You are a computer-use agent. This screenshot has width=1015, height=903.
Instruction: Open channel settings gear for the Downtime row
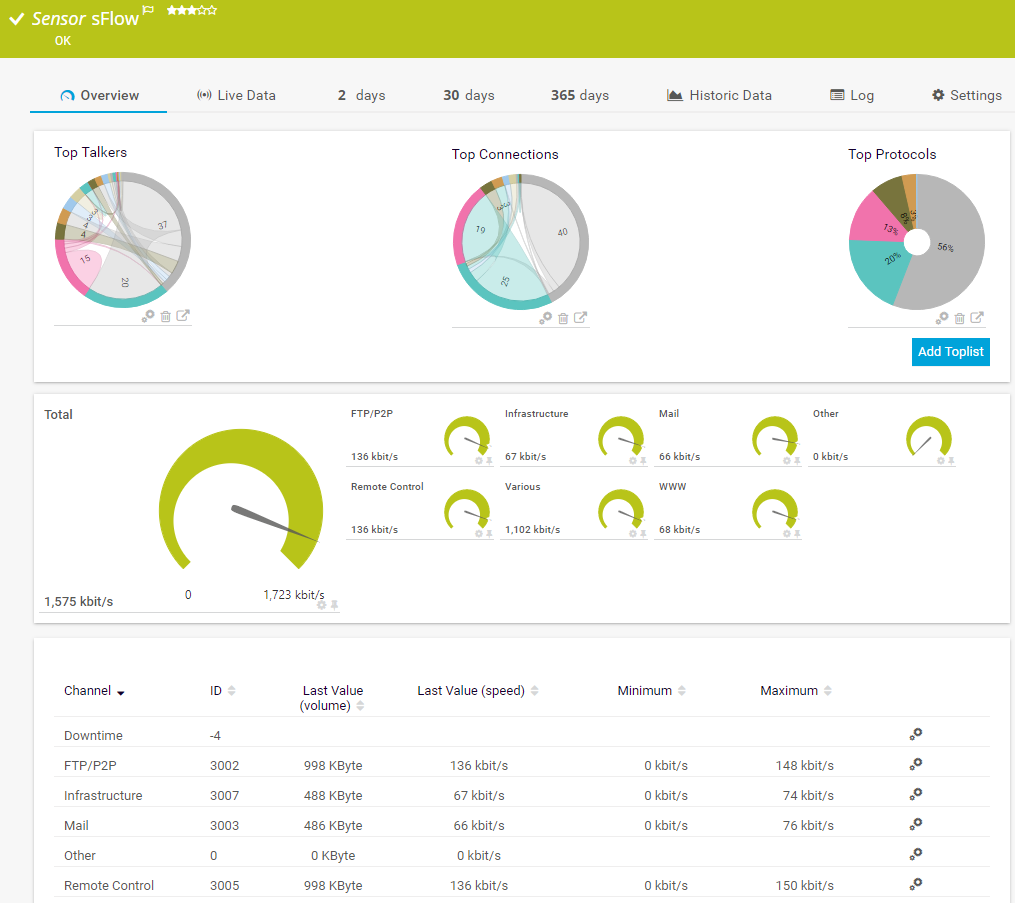click(915, 735)
